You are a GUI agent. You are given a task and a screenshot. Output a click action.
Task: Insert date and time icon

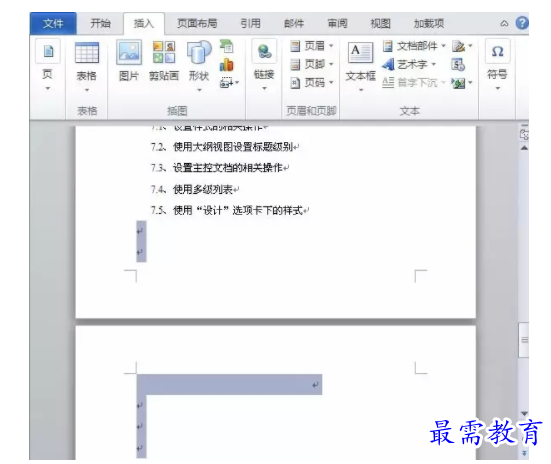point(458,65)
